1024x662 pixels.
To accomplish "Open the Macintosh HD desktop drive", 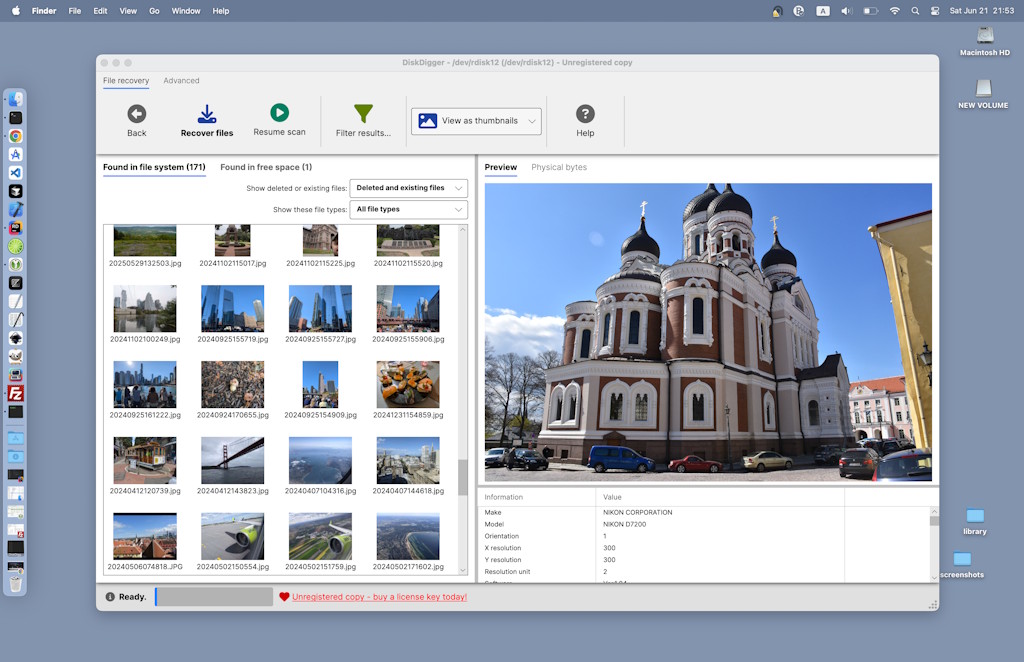I will pos(985,36).
